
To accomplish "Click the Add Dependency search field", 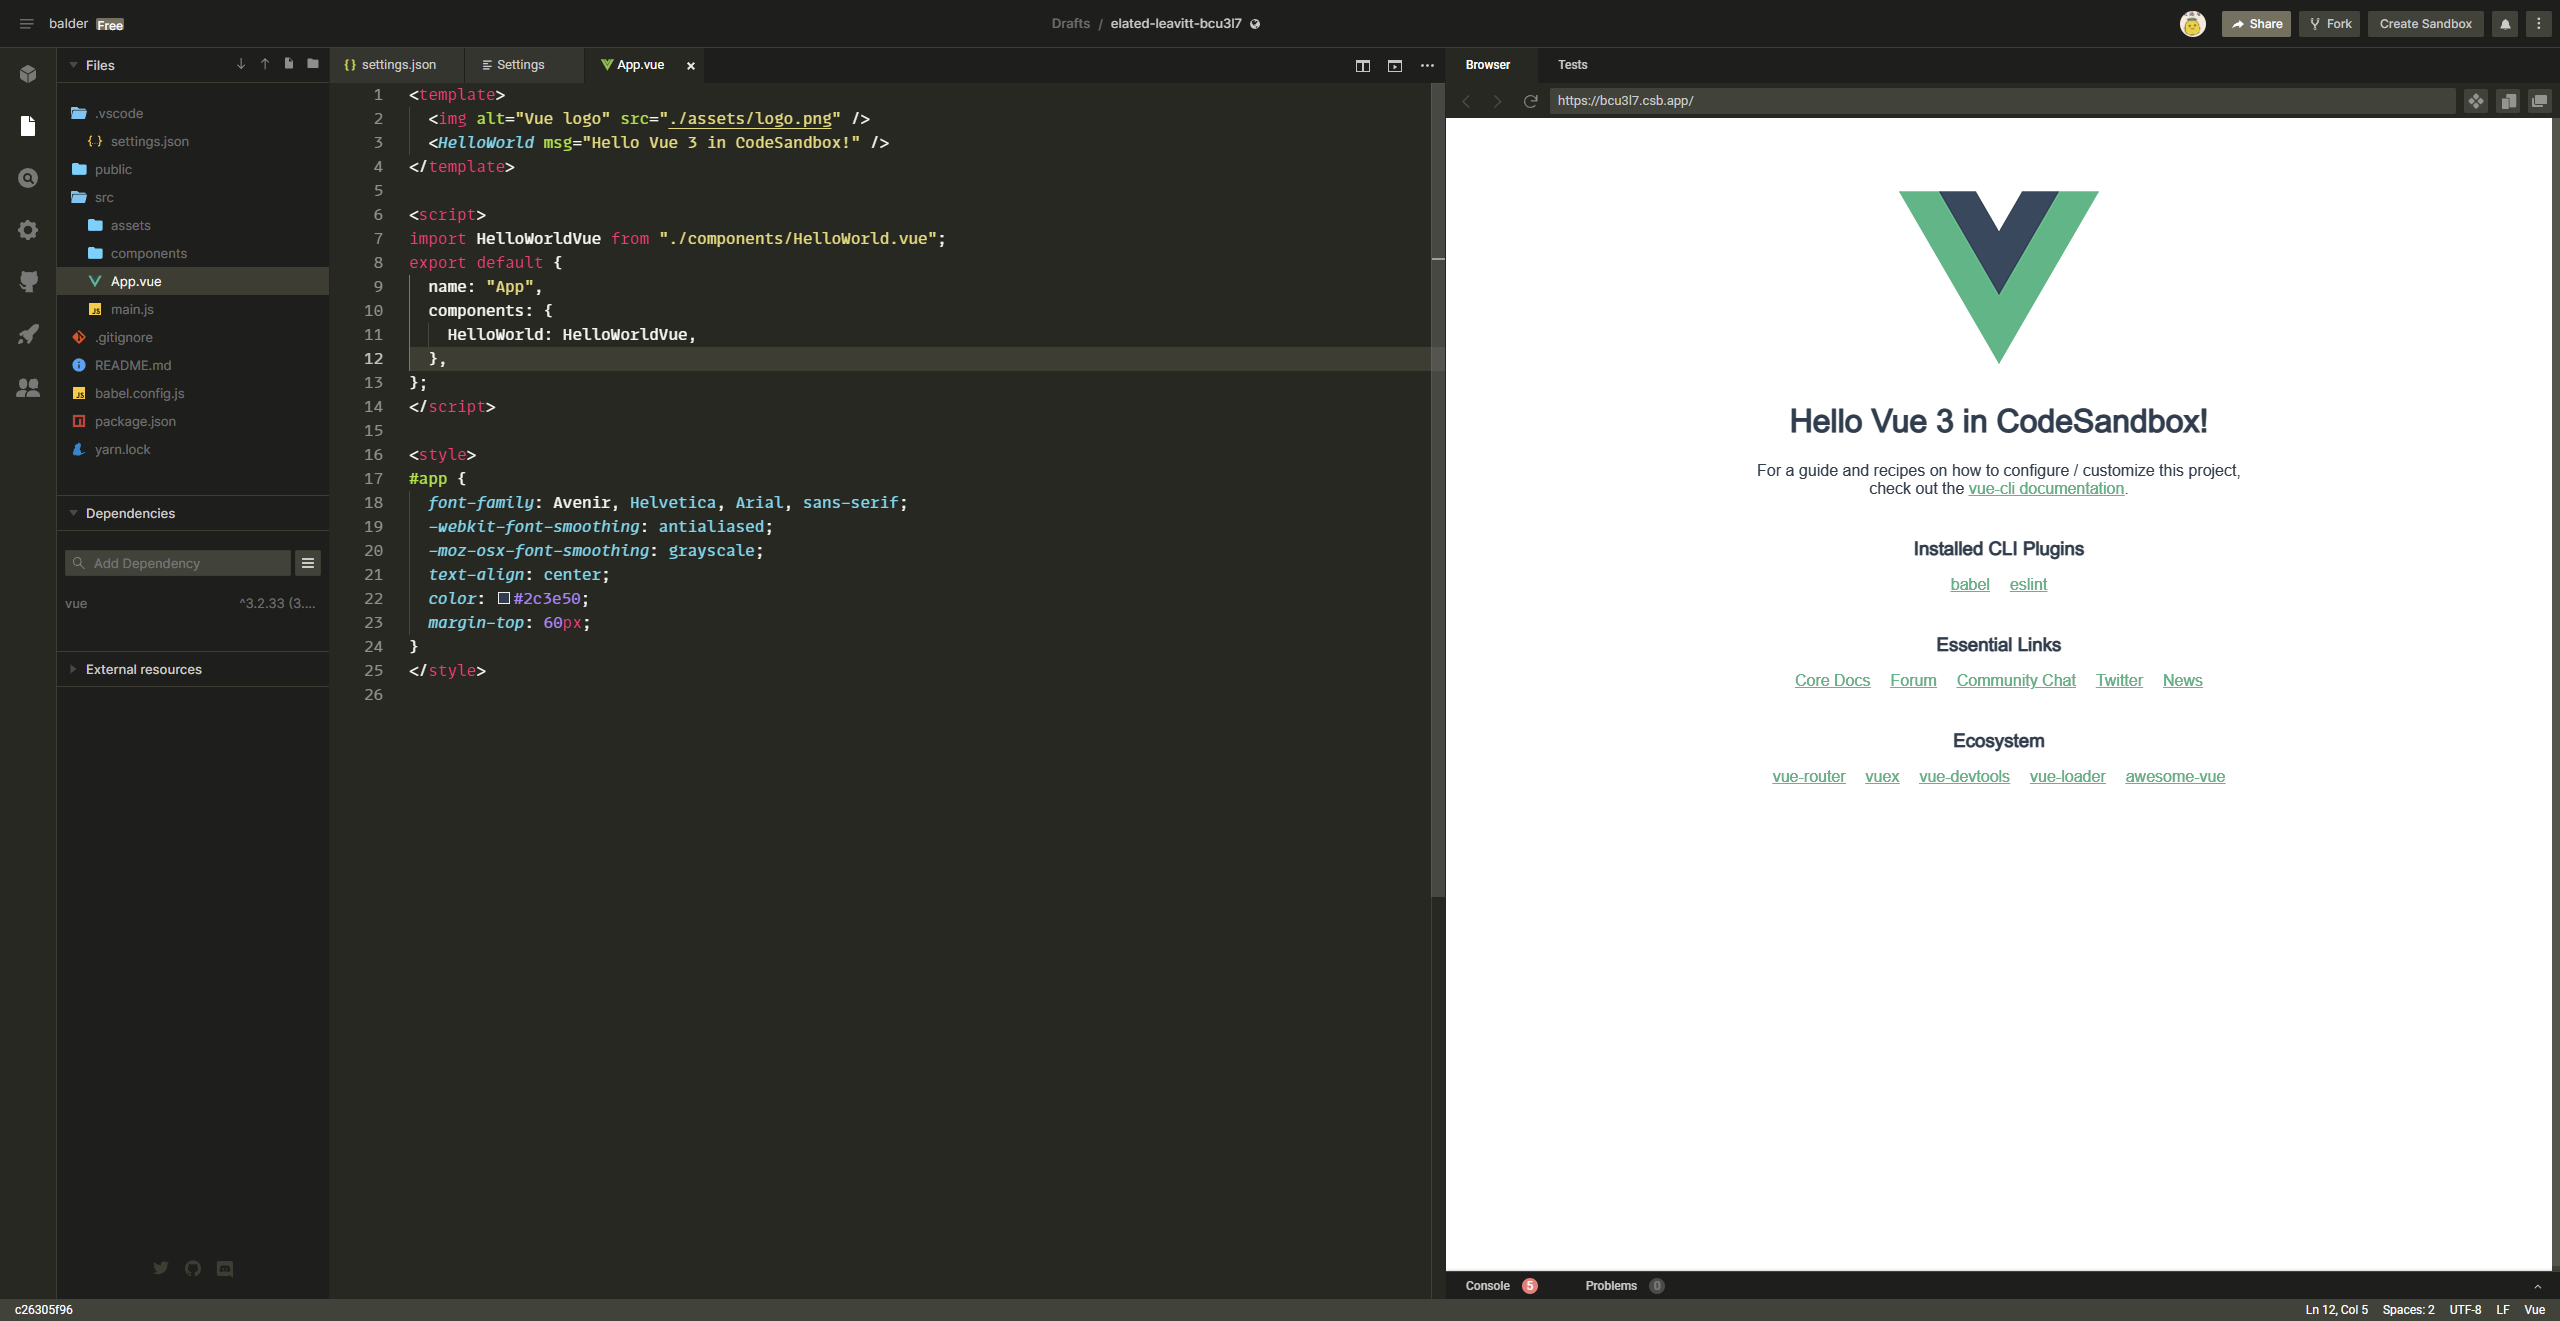I will (x=178, y=563).
